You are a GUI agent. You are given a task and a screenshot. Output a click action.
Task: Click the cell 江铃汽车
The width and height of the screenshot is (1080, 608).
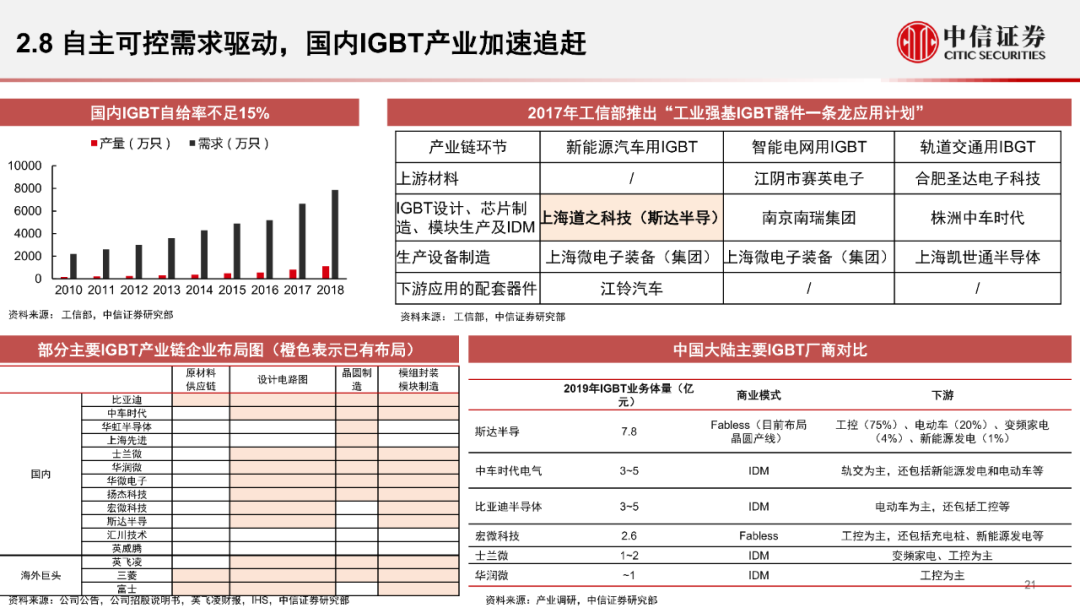click(x=632, y=289)
